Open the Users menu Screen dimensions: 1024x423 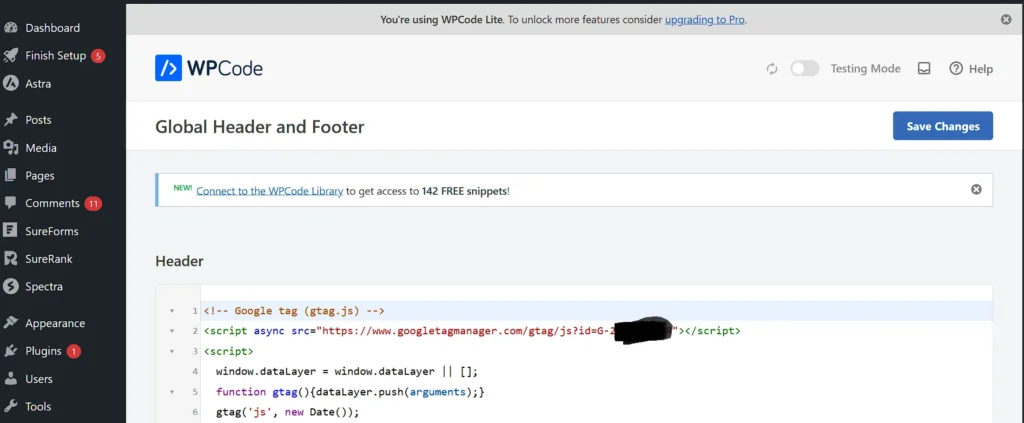(x=39, y=379)
